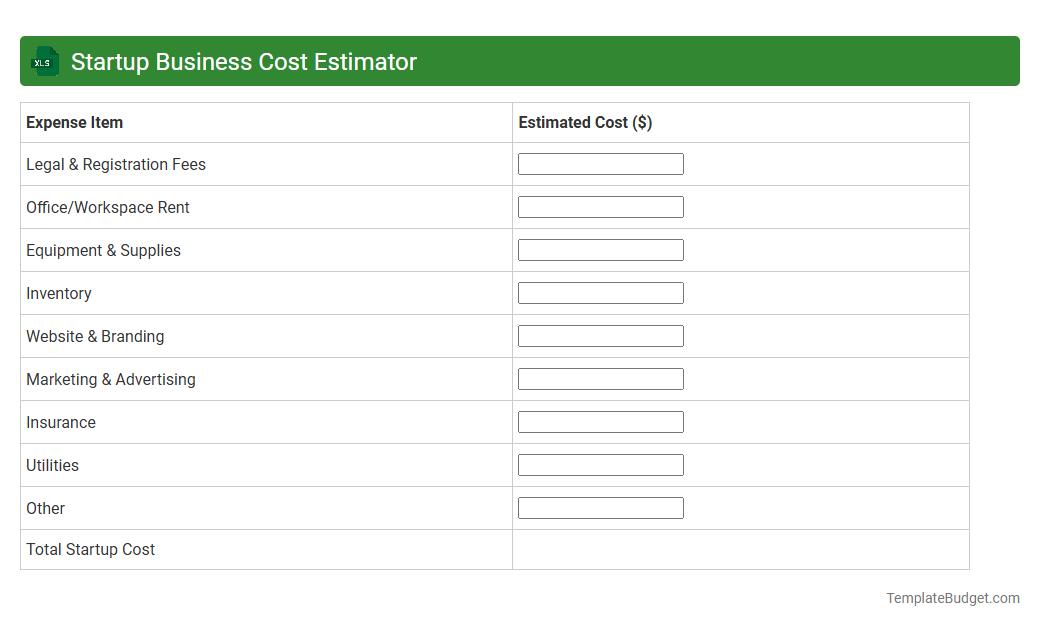Click the Marketing & Advertising cost field

click(x=600, y=378)
